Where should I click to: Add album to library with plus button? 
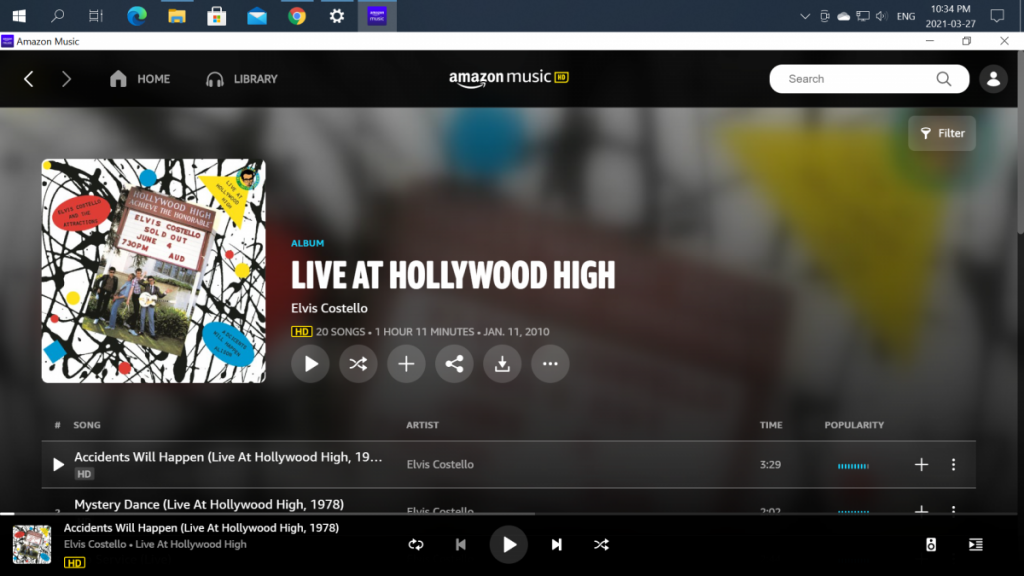point(406,364)
